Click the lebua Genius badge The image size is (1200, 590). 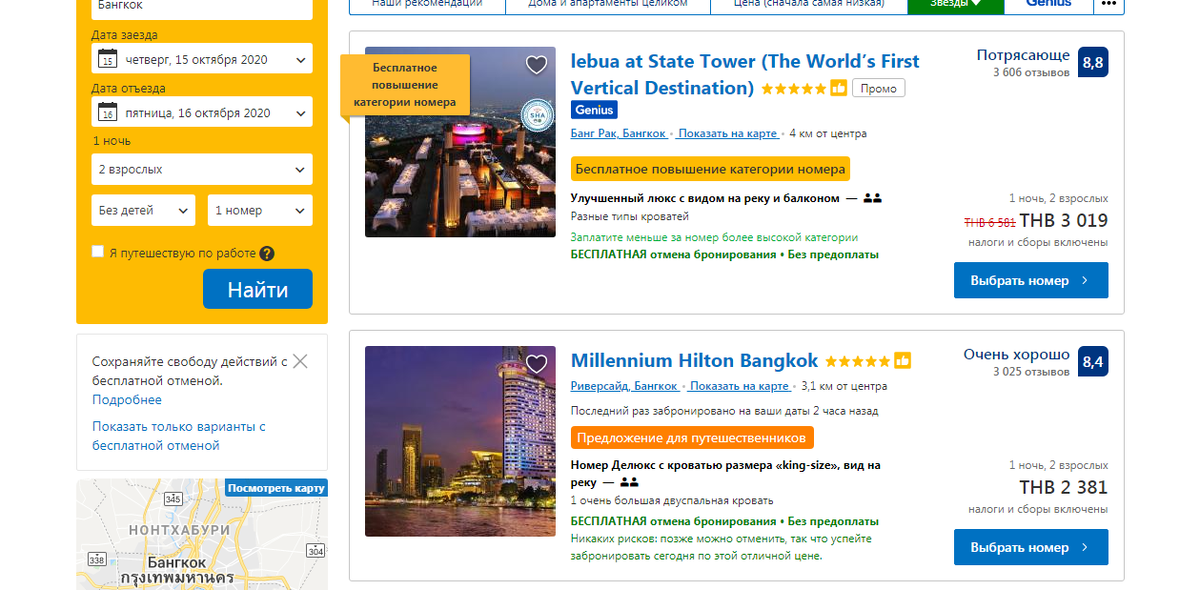click(594, 110)
